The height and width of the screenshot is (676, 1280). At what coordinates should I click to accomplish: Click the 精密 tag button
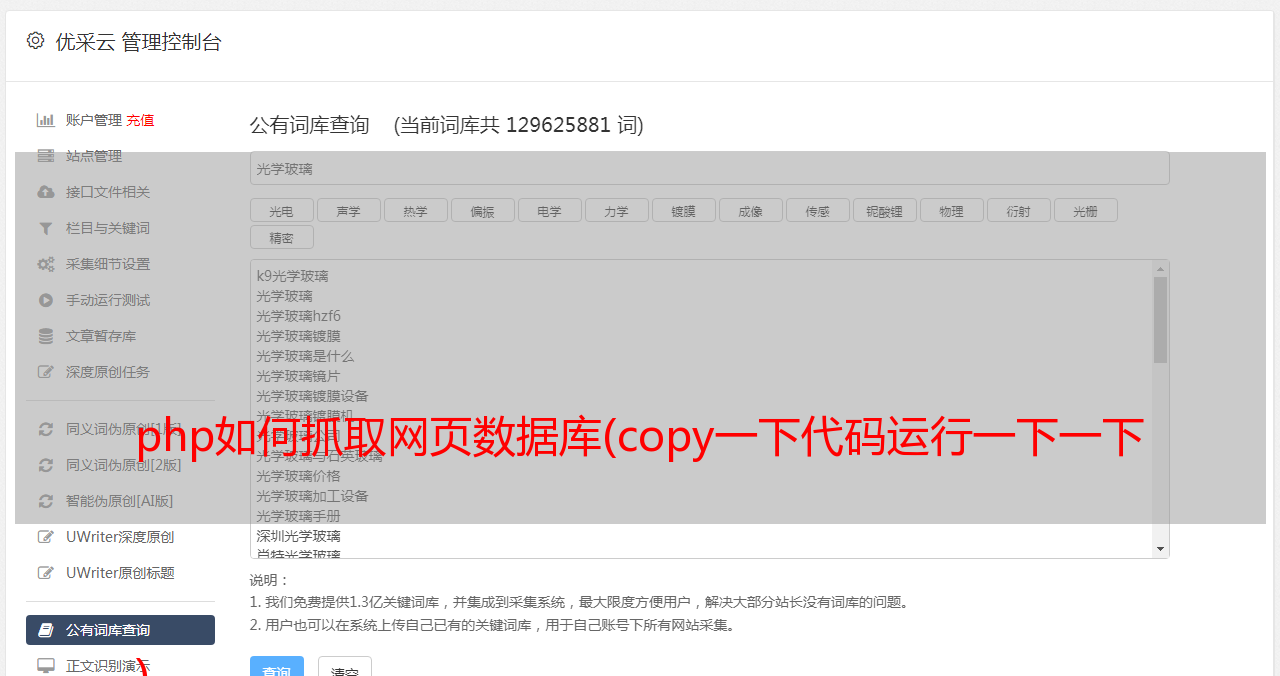pos(281,237)
